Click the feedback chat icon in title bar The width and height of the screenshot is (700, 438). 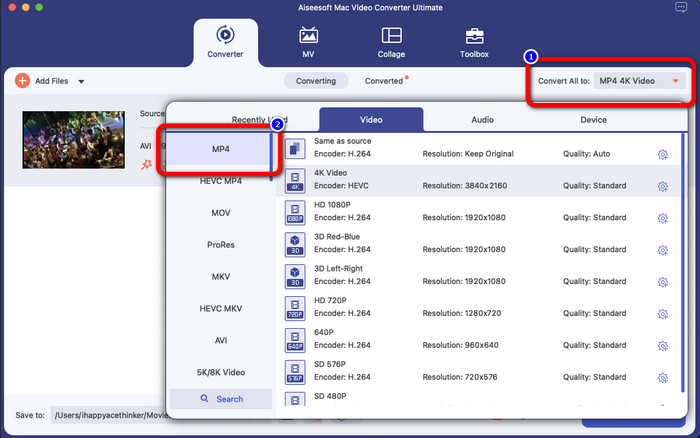[x=681, y=7]
